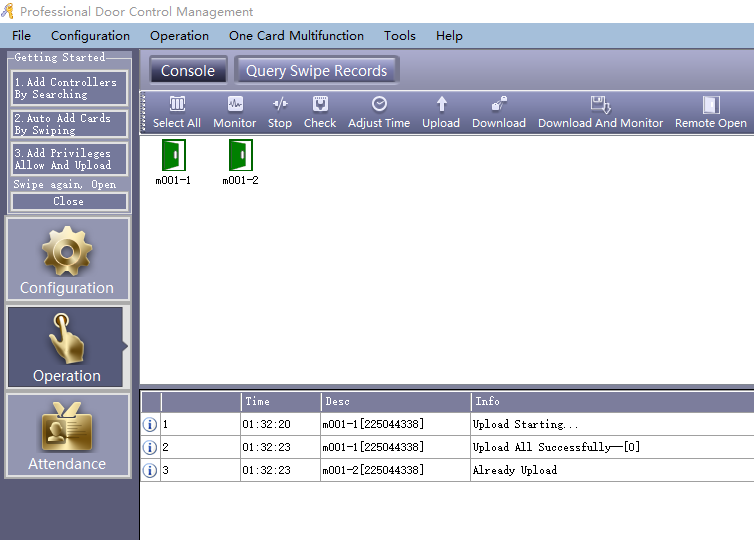Viewport: 754px width, 540px height.
Task: Select m001-2[225044338] desc cell
Action: coord(395,470)
